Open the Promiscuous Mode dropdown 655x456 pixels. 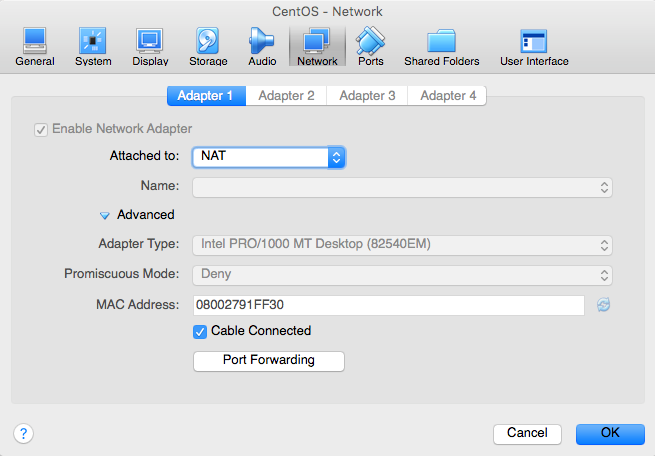point(402,275)
